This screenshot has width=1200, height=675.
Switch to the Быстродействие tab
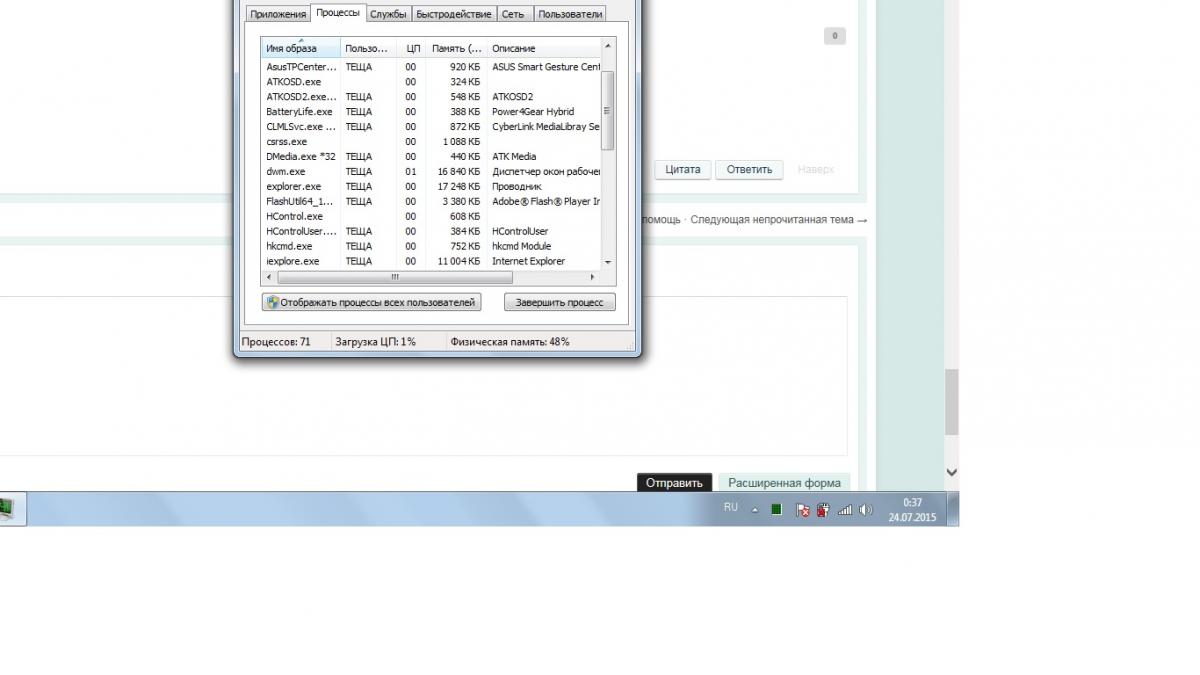(454, 14)
